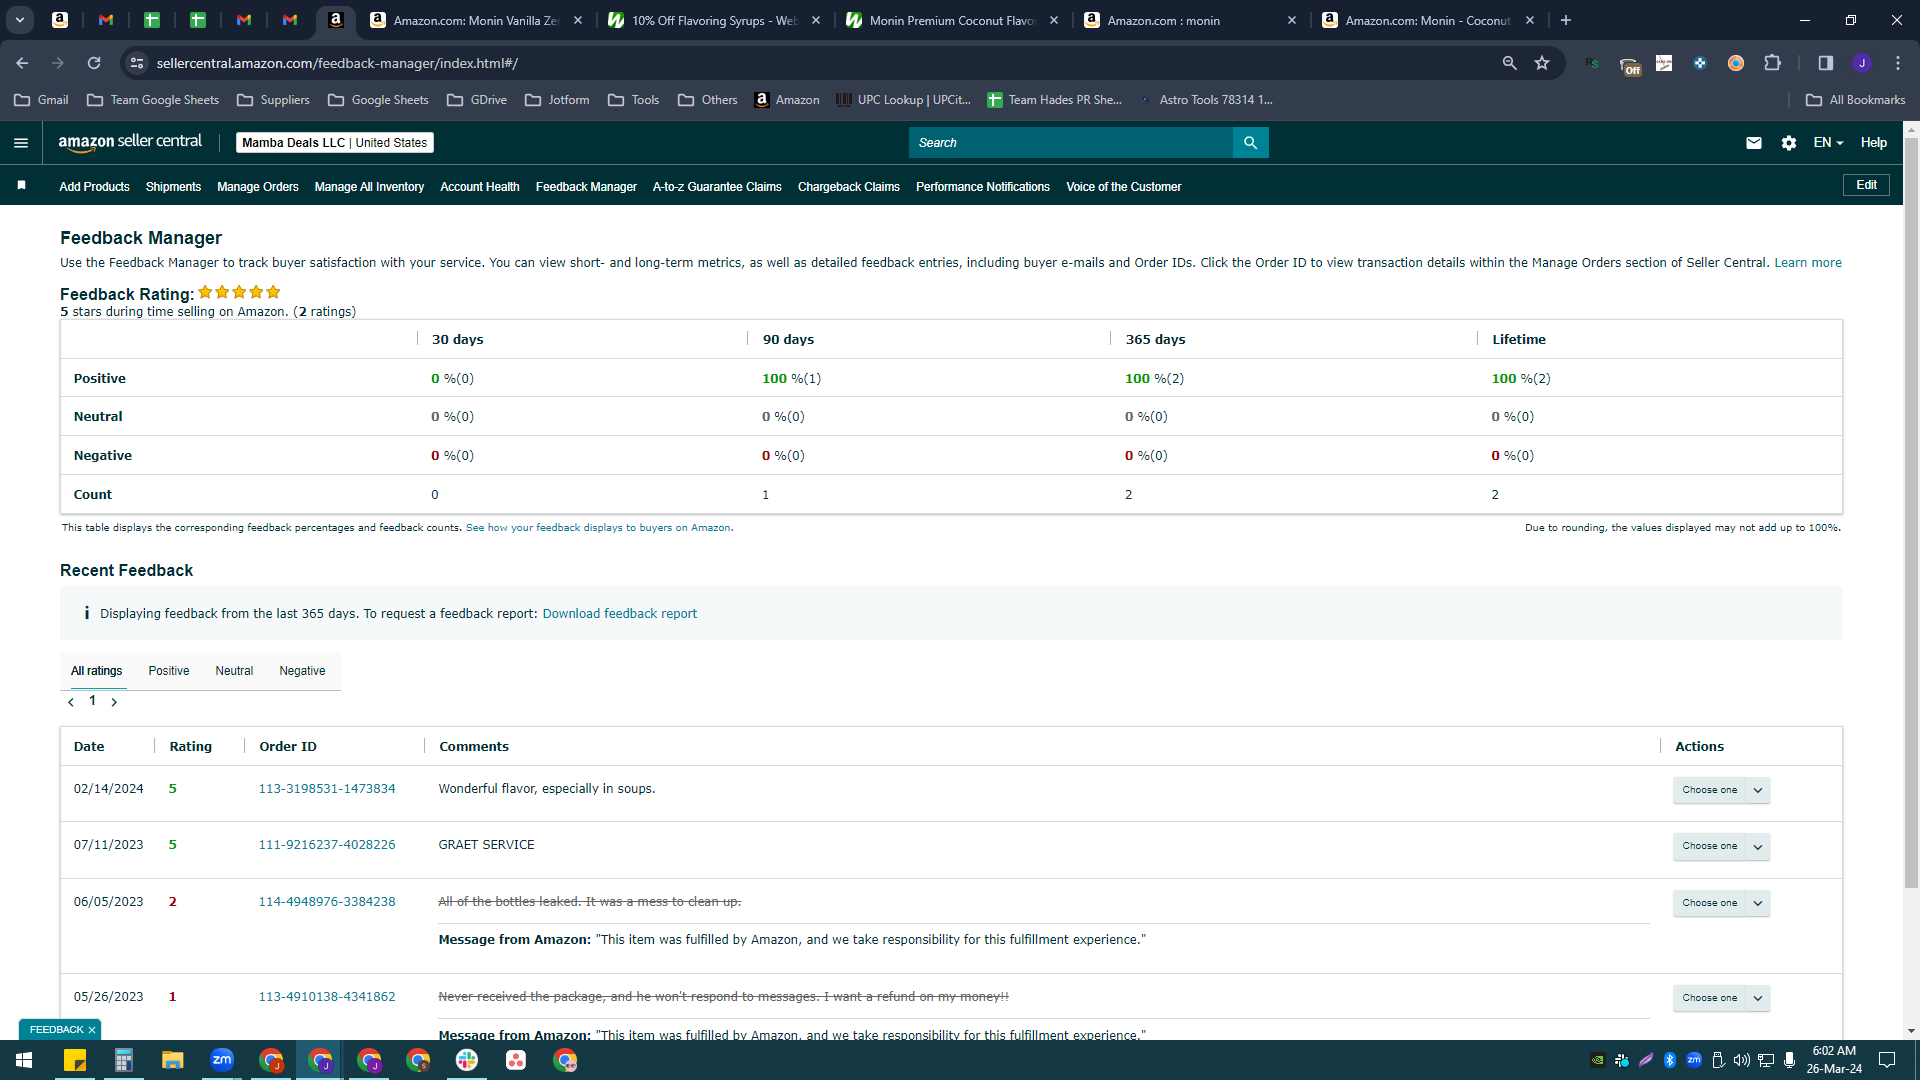The width and height of the screenshot is (1920, 1080).
Task: Go to previous feedback page arrow
Action: click(x=71, y=702)
